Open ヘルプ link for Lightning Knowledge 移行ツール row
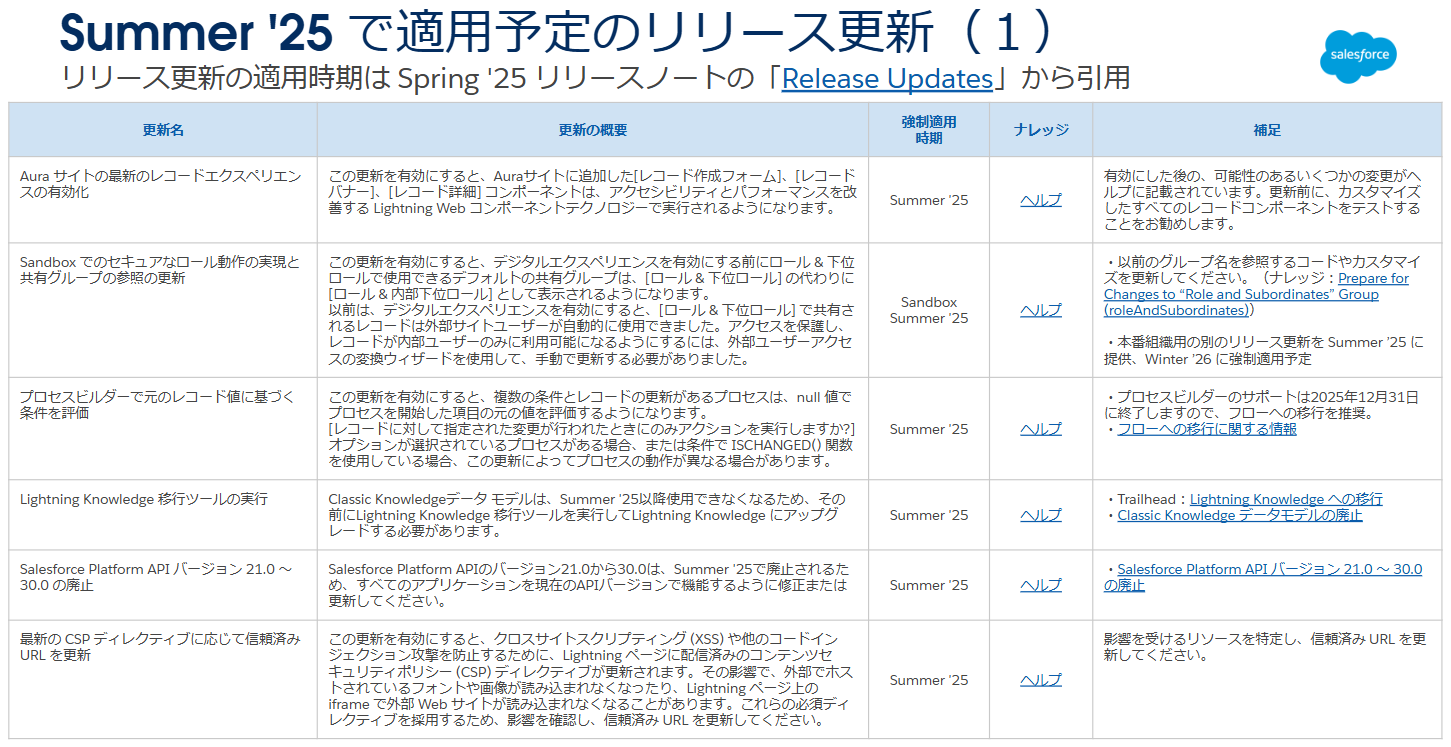 [1040, 515]
